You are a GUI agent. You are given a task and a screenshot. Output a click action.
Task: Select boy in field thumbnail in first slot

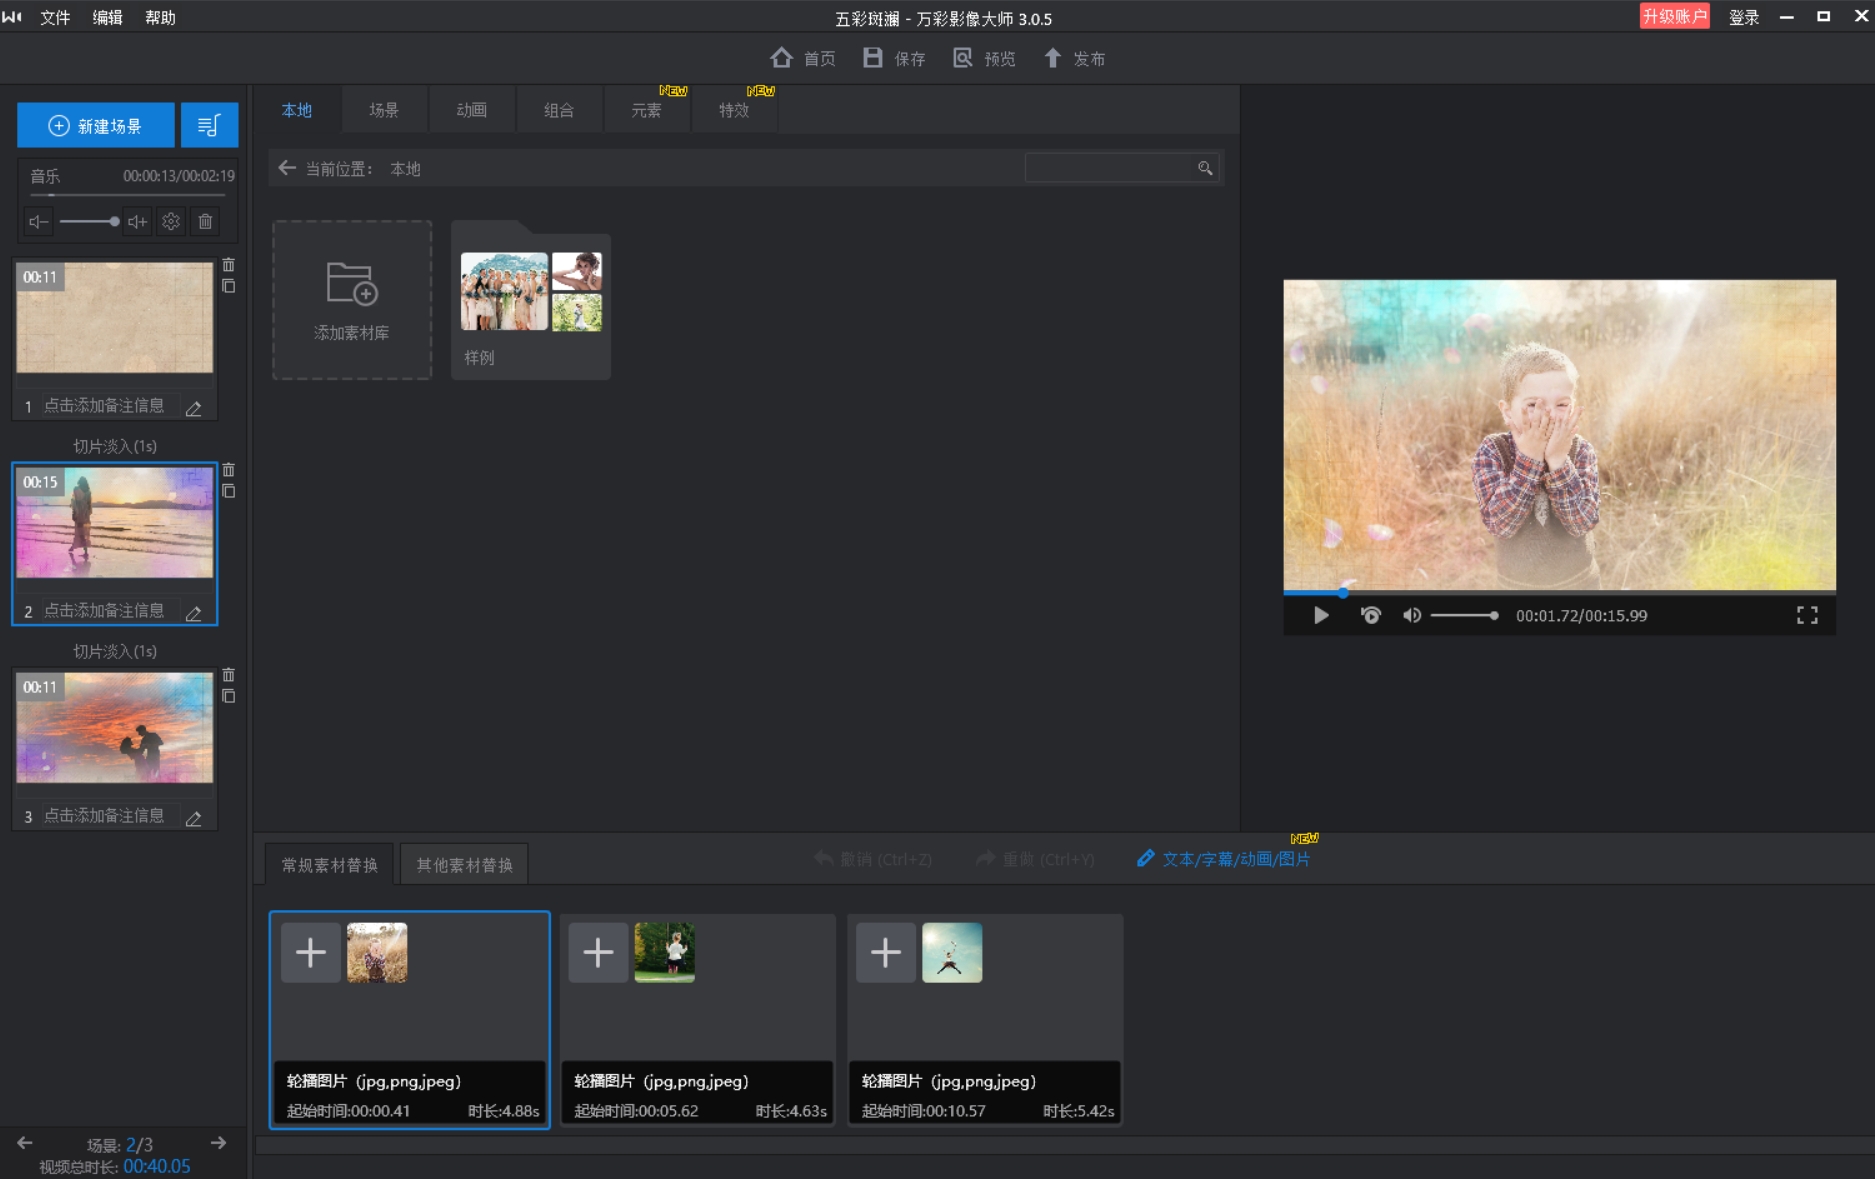pos(377,952)
